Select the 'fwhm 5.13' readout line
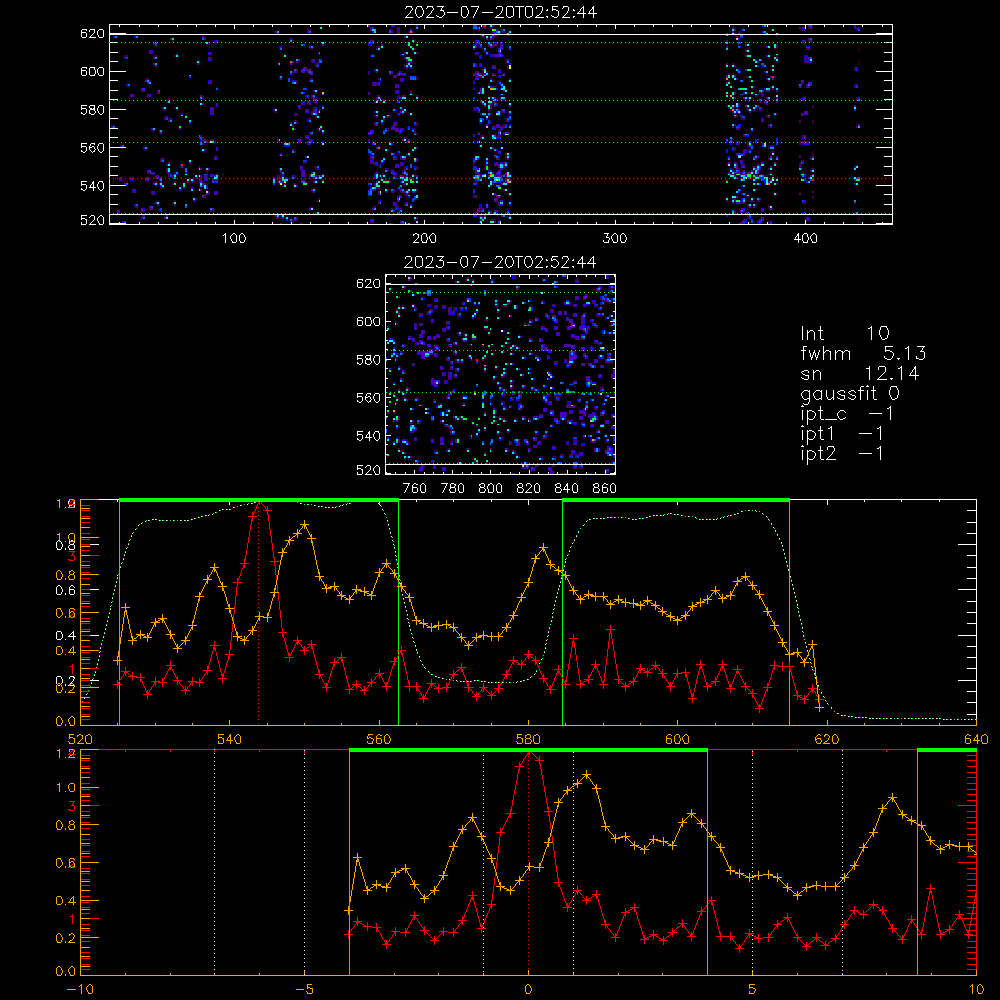Viewport: 1000px width, 1000px height. coord(863,353)
